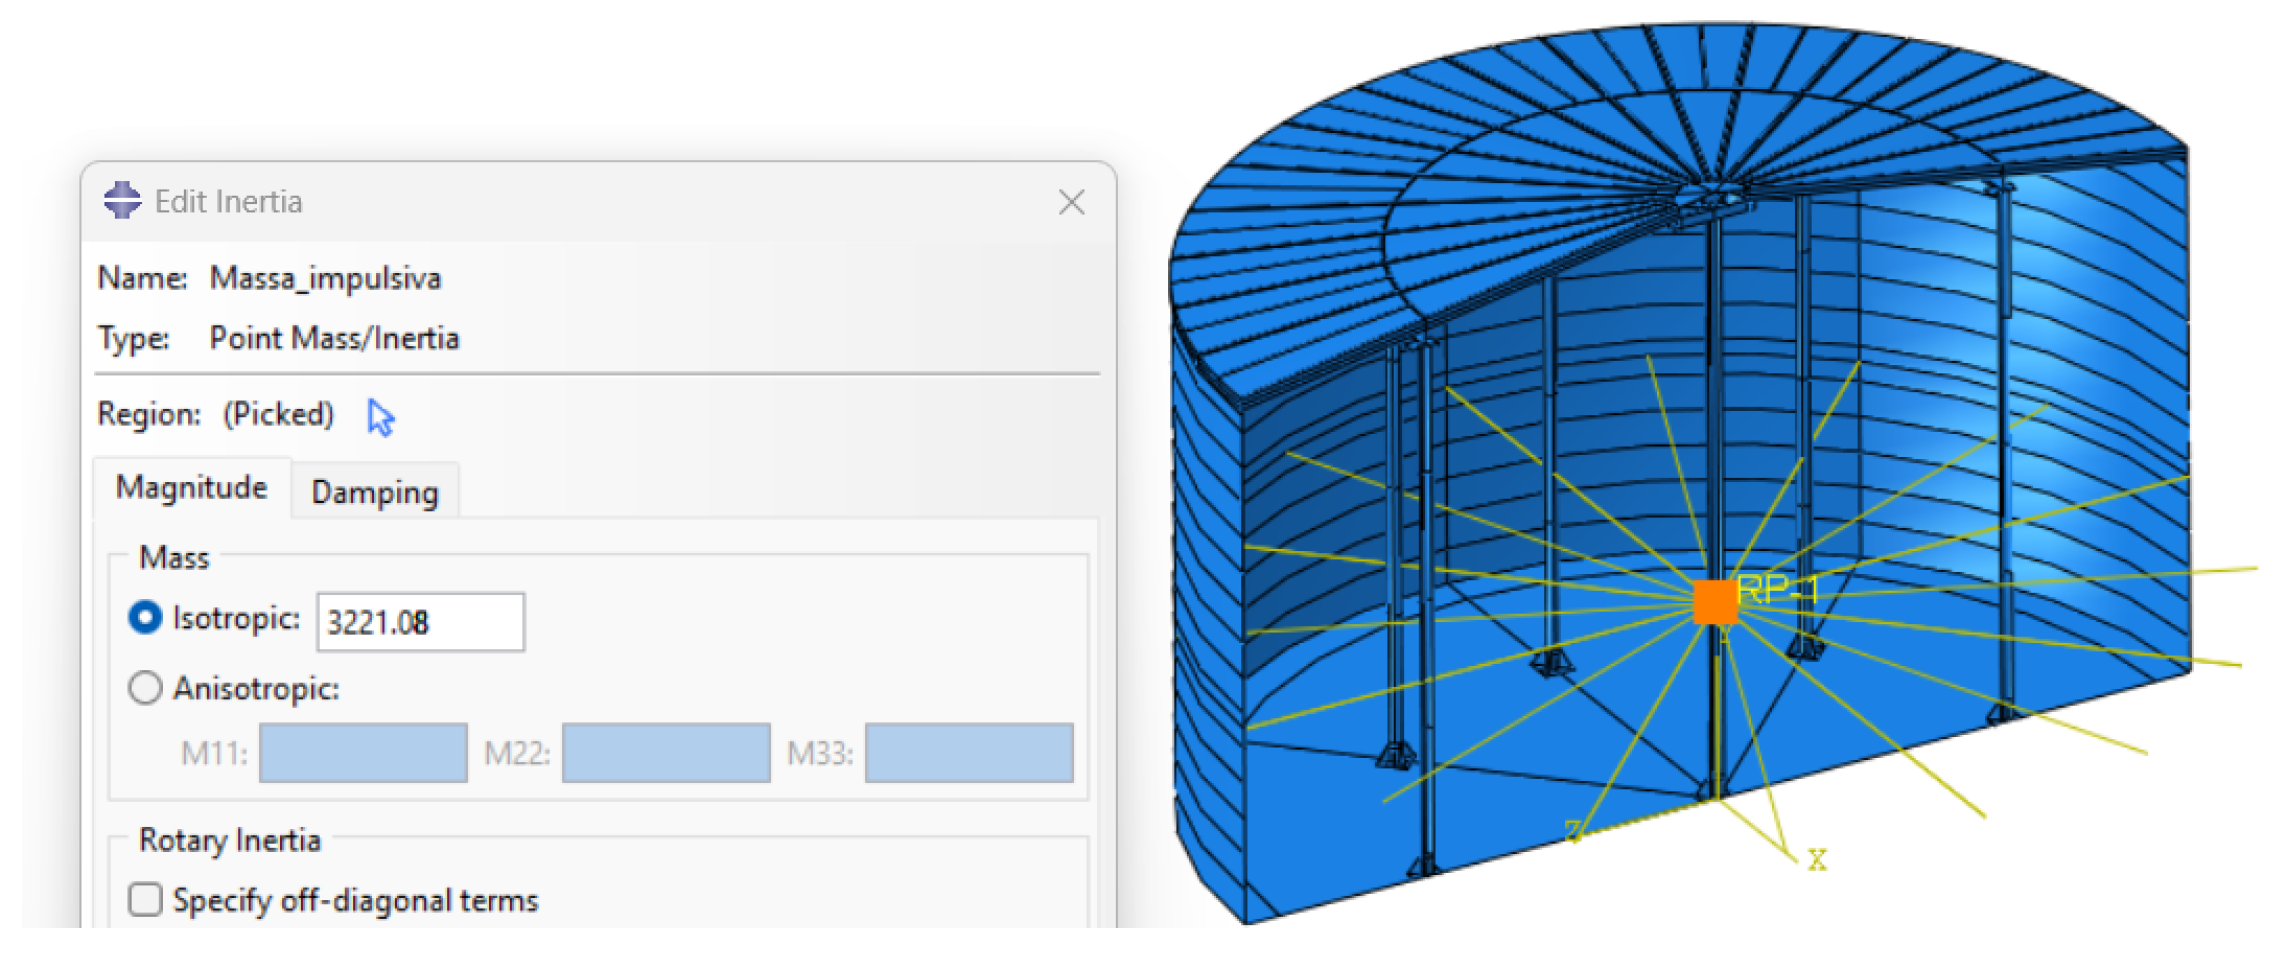Enable Specify off-diagonal terms checkbox

[x=145, y=899]
